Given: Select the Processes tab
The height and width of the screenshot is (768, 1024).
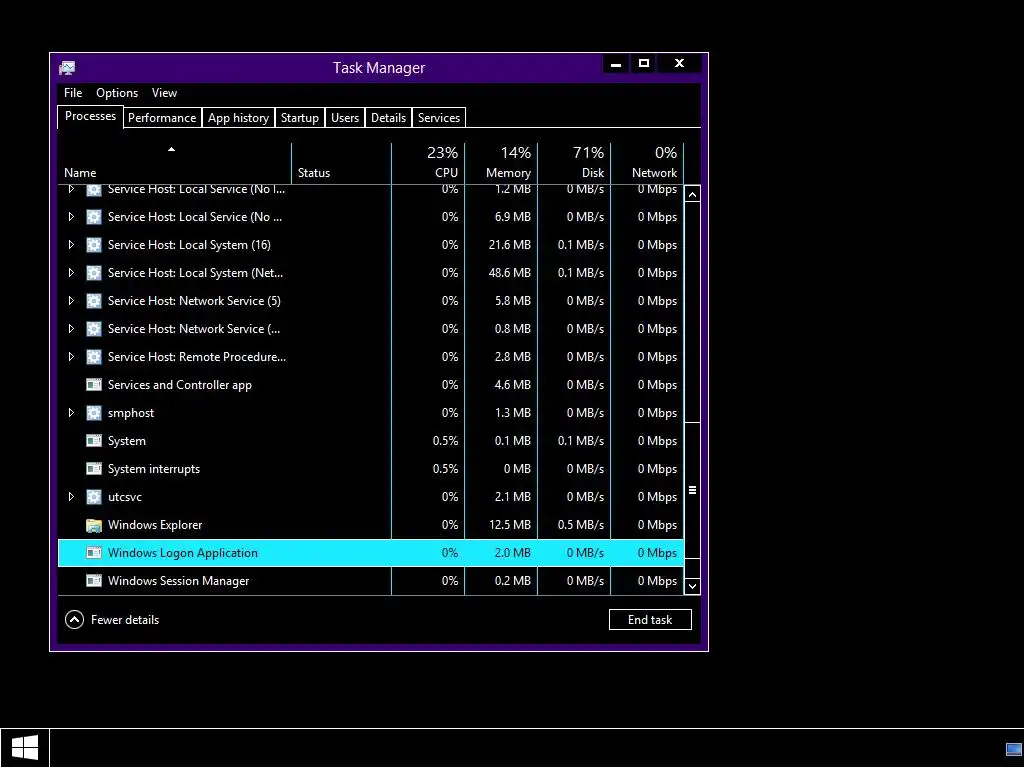Looking at the screenshot, I should (x=90, y=116).
